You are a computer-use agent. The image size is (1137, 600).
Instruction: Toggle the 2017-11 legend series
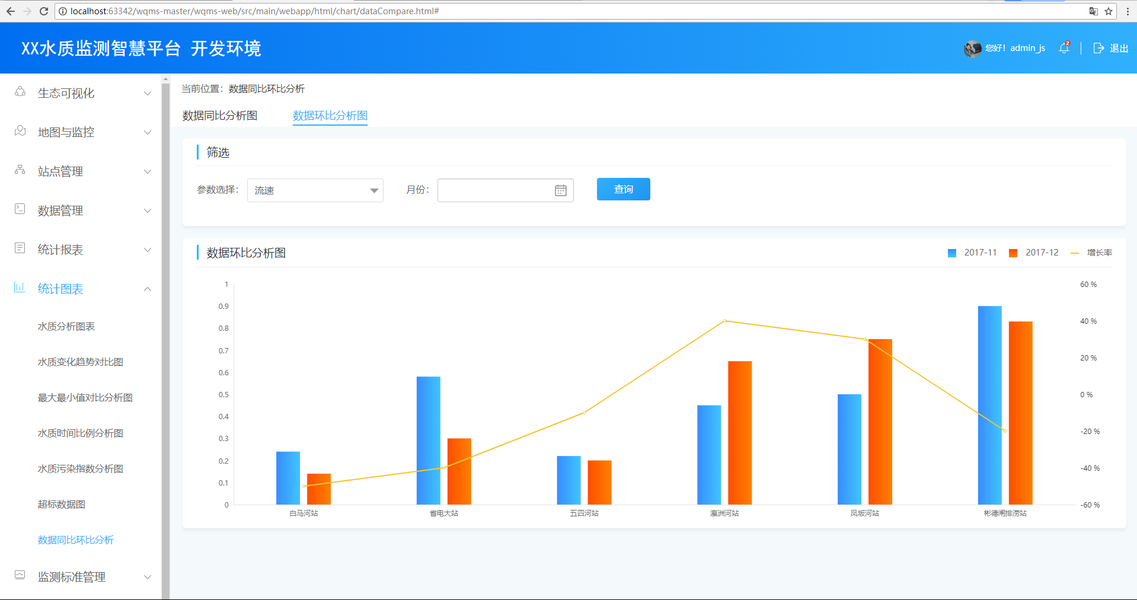(x=972, y=252)
